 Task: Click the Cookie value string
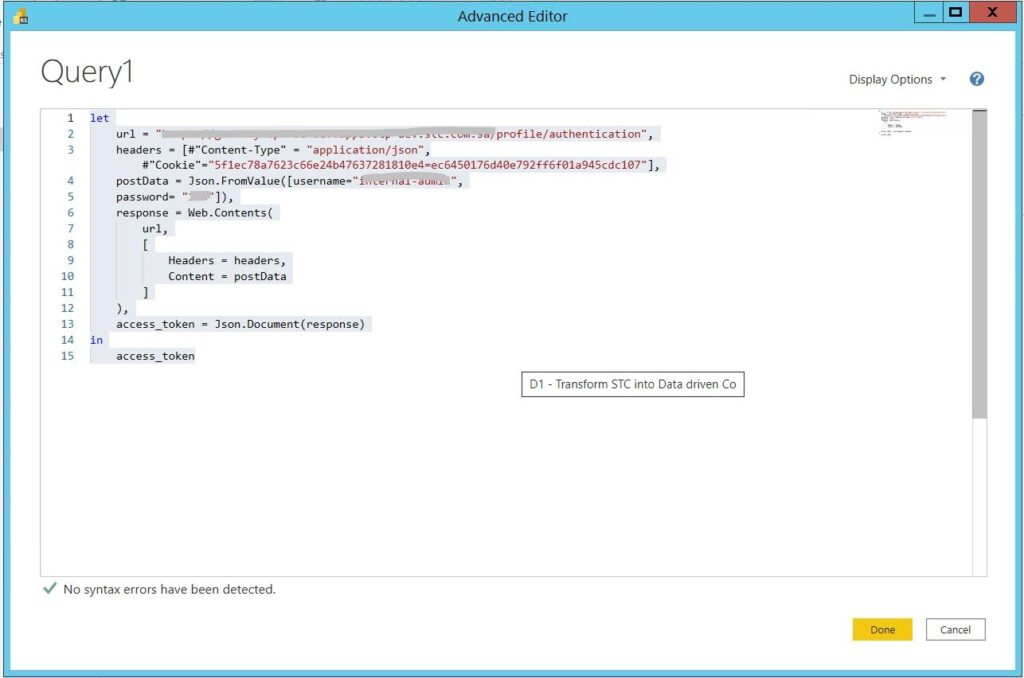430,165
